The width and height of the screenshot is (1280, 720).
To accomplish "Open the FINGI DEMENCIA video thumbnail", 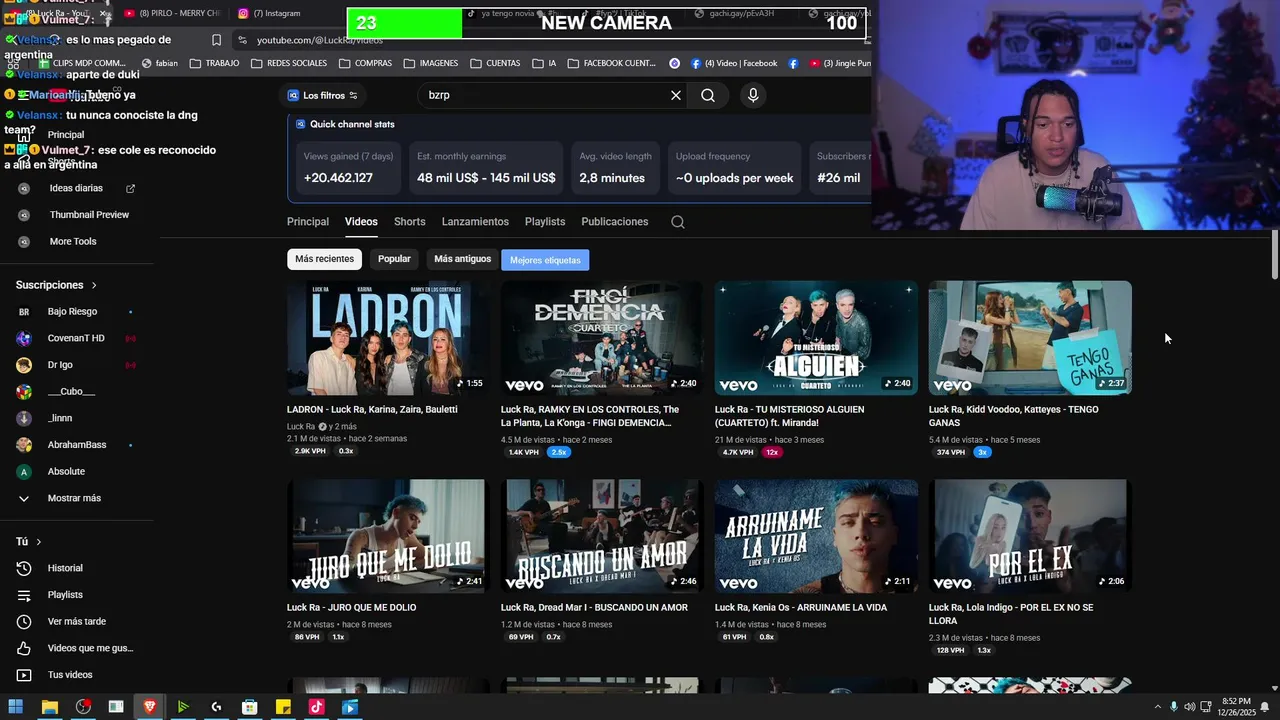I will pyautogui.click(x=602, y=338).
